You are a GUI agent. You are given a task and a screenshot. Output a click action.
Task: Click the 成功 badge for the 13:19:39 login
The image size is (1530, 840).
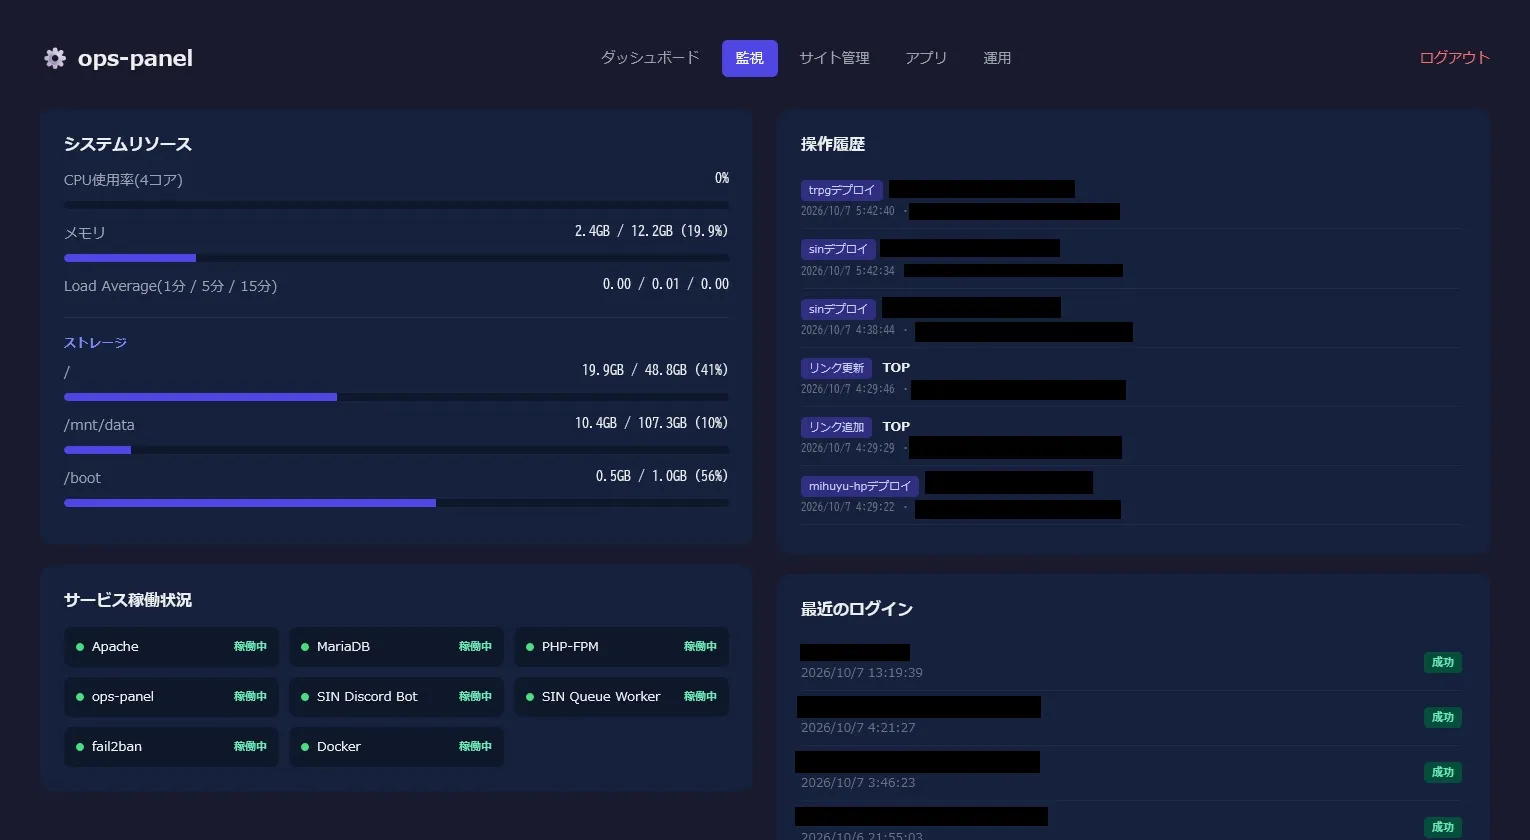click(x=1443, y=662)
